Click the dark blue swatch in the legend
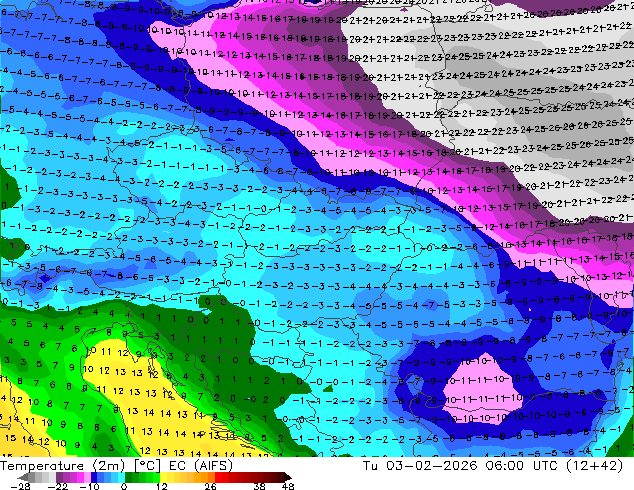634x490 pixels. pos(94,477)
